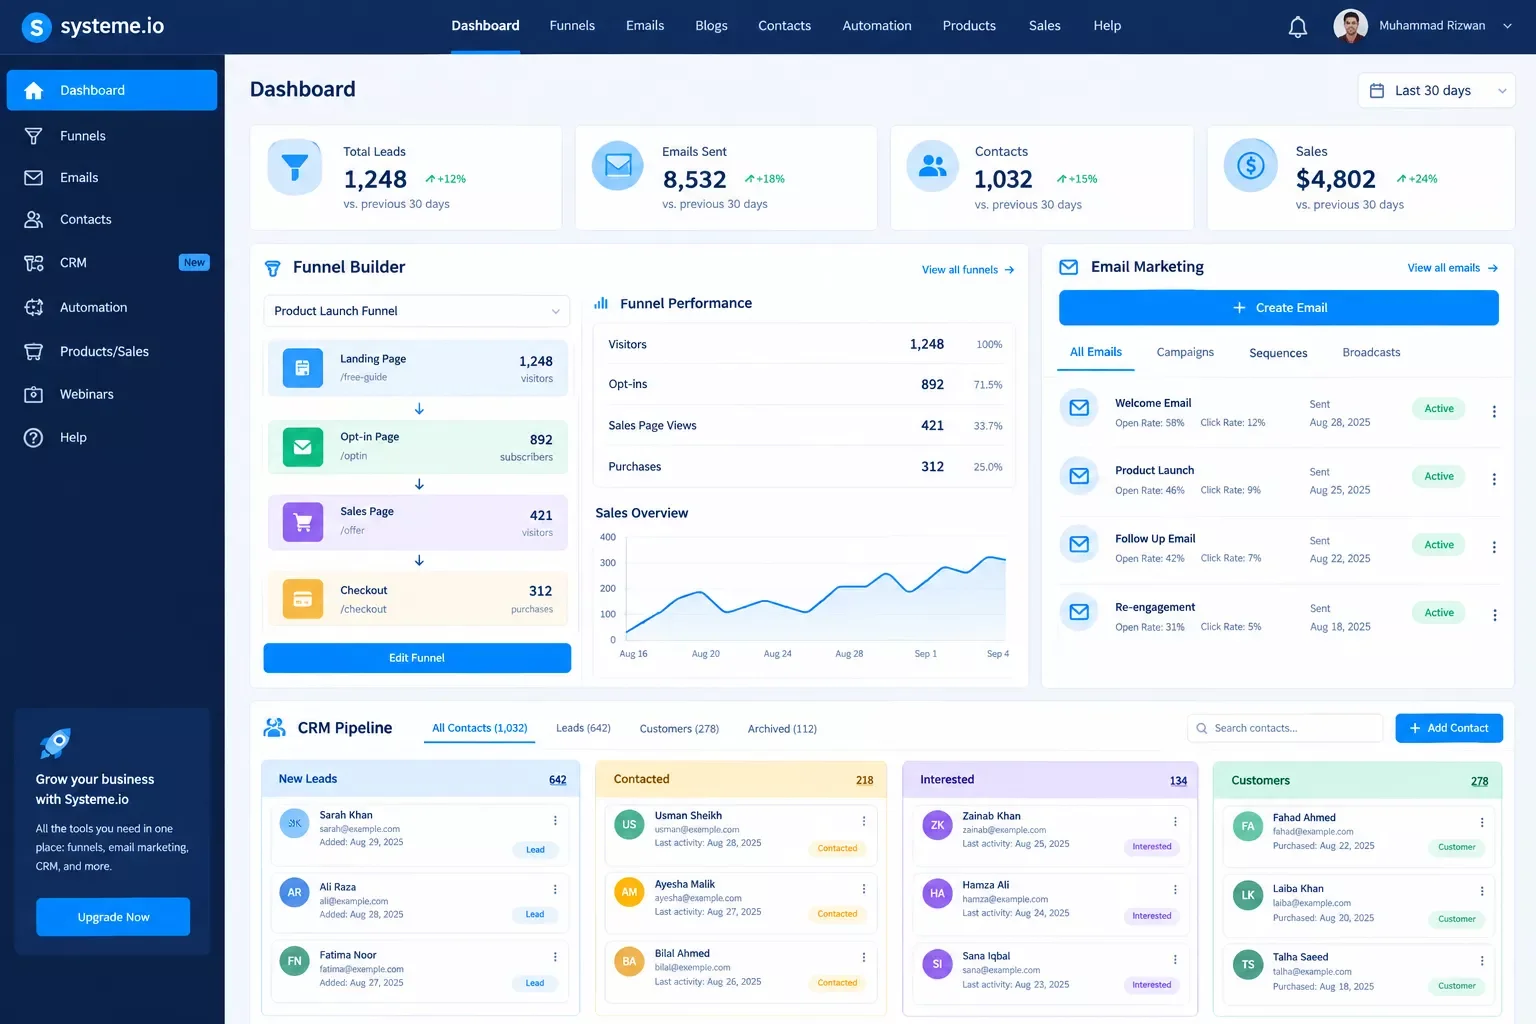Click the Add Contact button
This screenshot has width=1536, height=1024.
point(1449,728)
